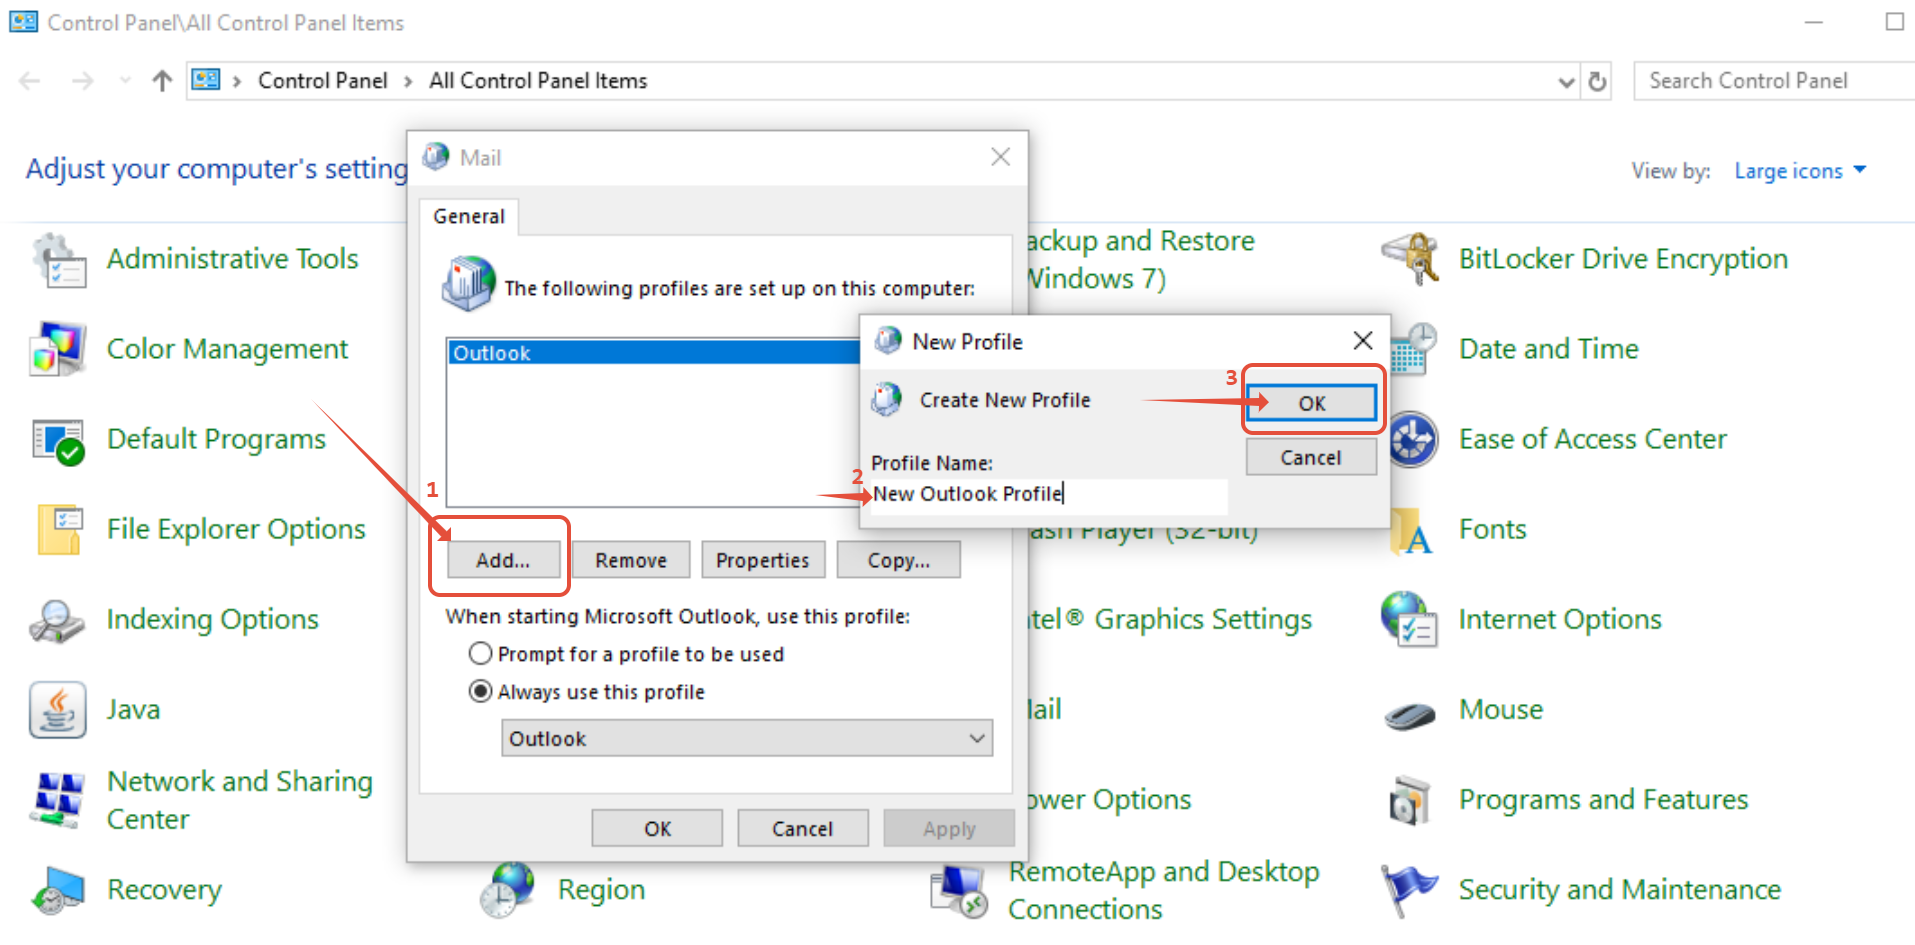Expand the chevron before All Control Panel Items
Screen dimensions: 1915x945
(408, 81)
